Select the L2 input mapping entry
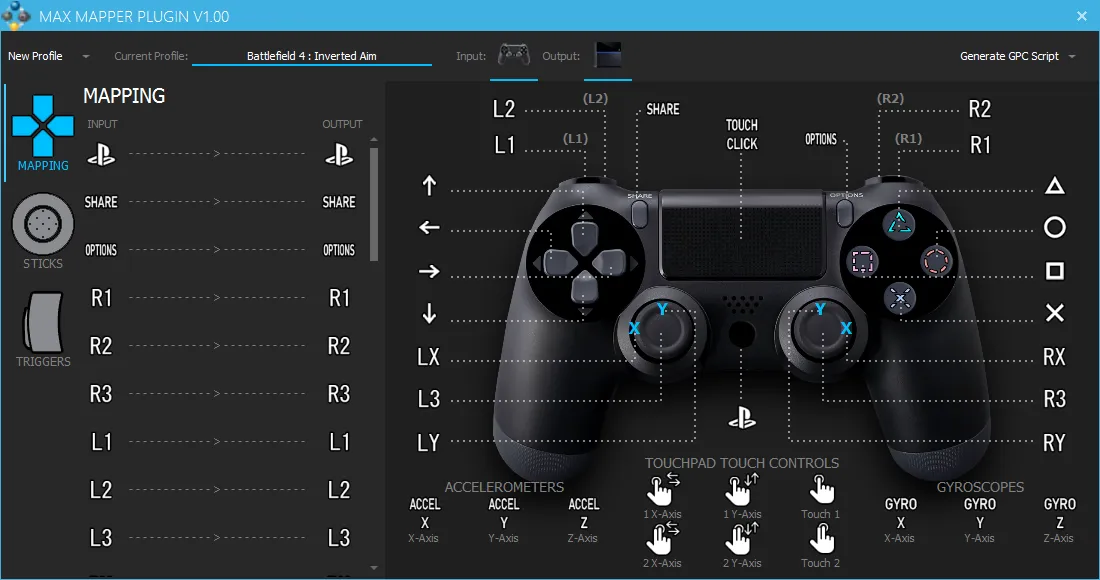Screen dimensions: 1100x580 click(101, 490)
